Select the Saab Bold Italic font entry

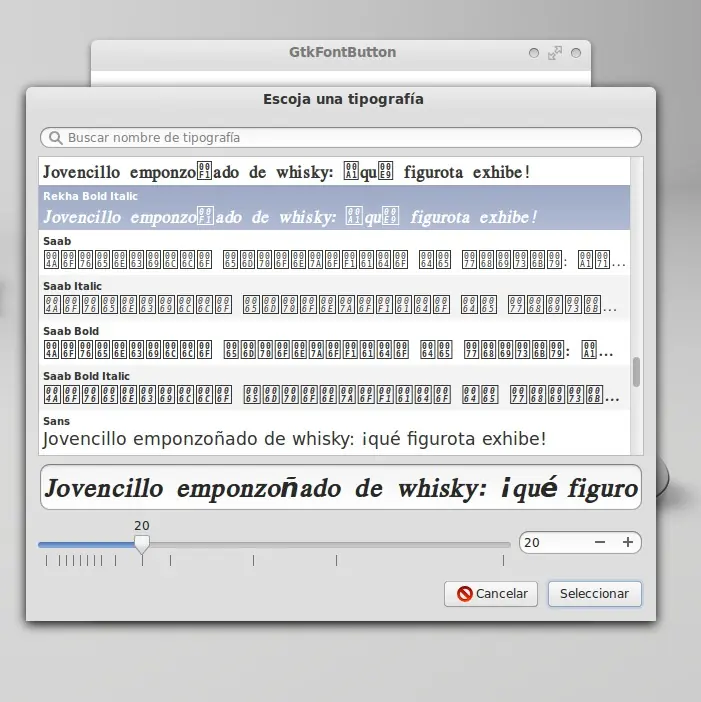coord(334,387)
